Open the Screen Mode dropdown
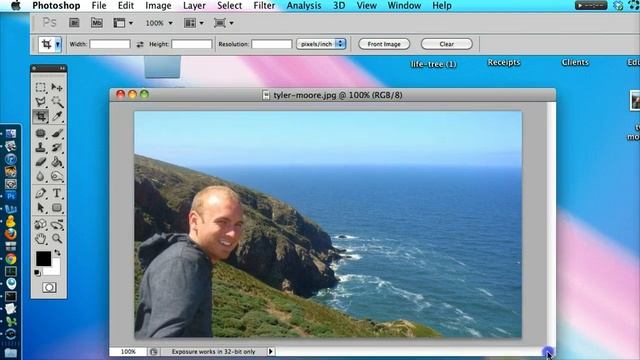Screen dimensions: 640x360 tap(223, 23)
